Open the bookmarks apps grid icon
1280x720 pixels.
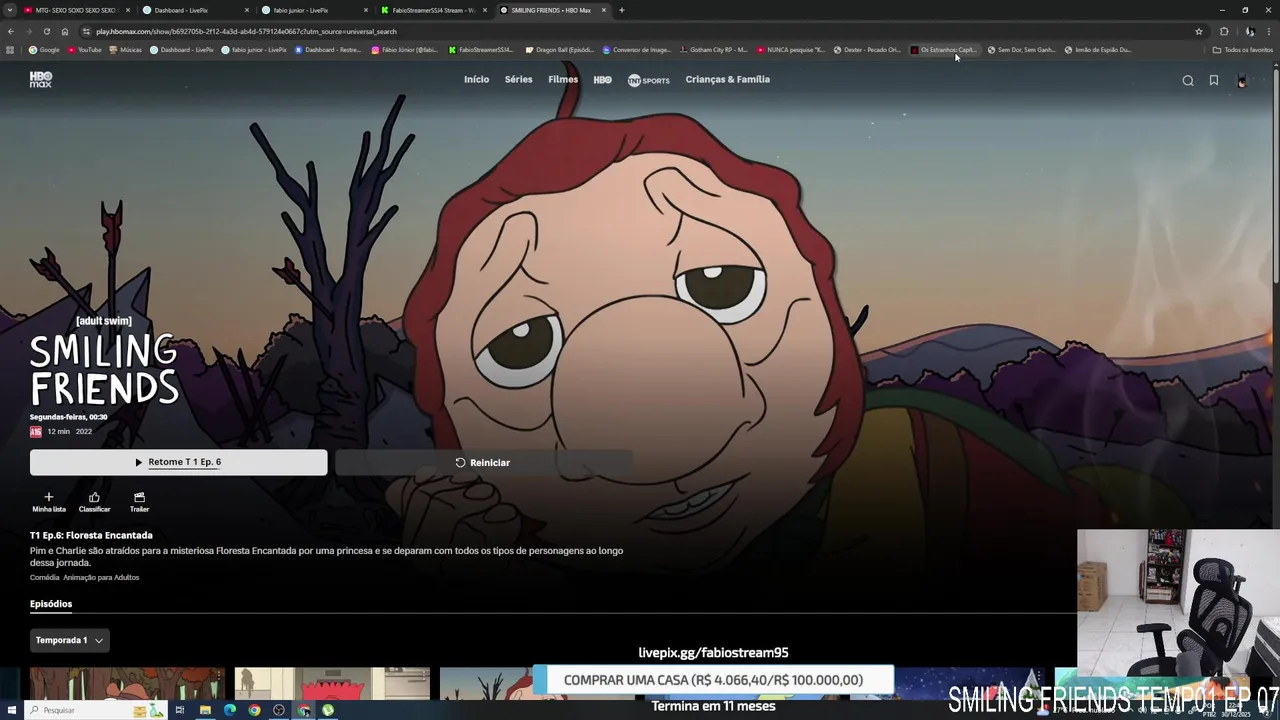(10, 50)
